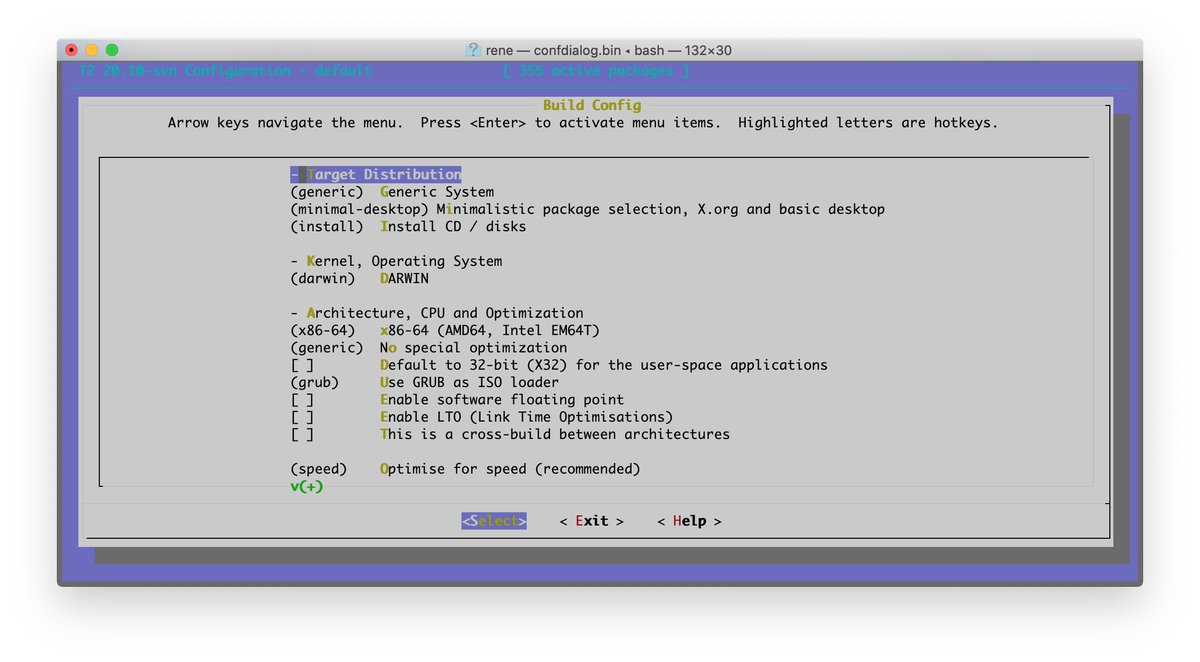Open the Generic System option
Image resolution: width=1200 pixels, height=662 pixels.
(x=392, y=192)
